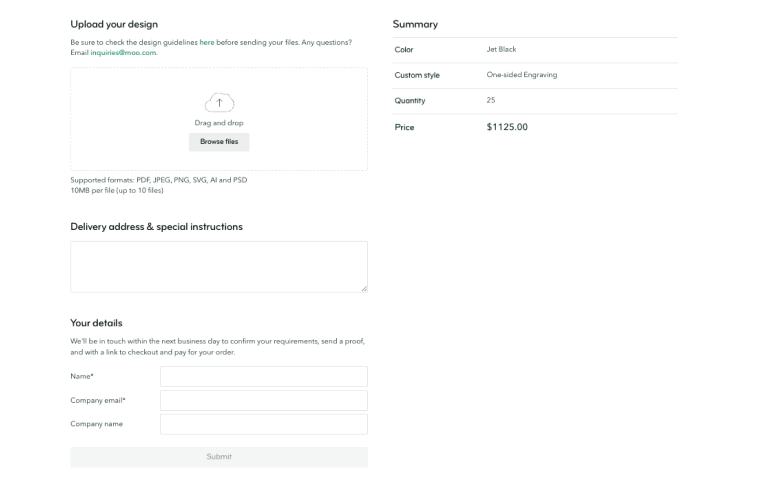Click the 'Name*' field label

[82, 376]
